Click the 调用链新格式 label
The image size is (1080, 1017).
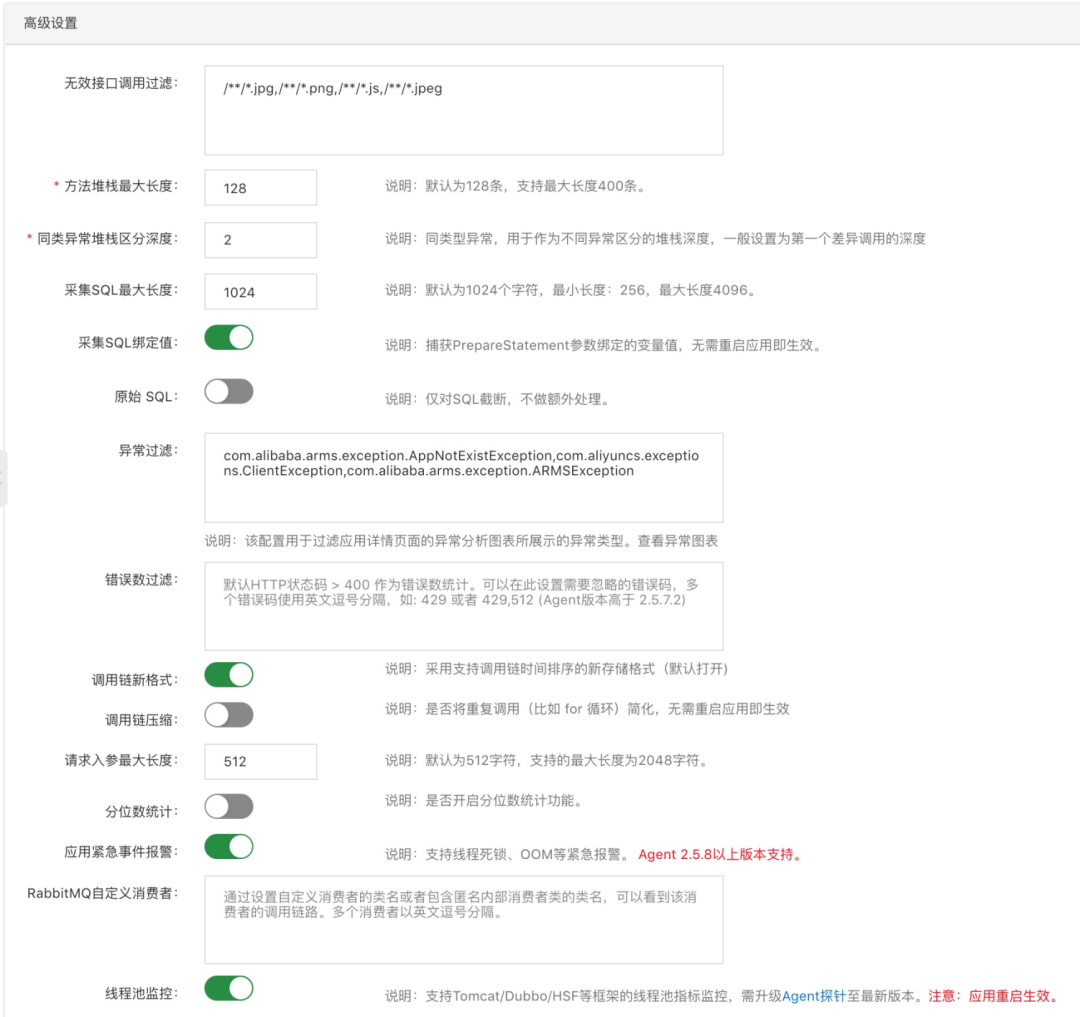click(x=135, y=680)
